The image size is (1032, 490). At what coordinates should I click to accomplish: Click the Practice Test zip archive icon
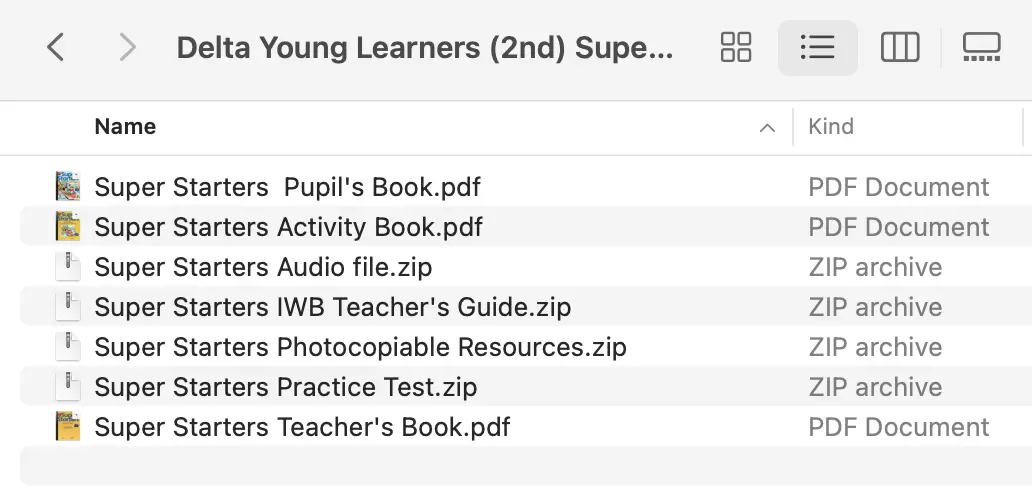[x=68, y=387]
